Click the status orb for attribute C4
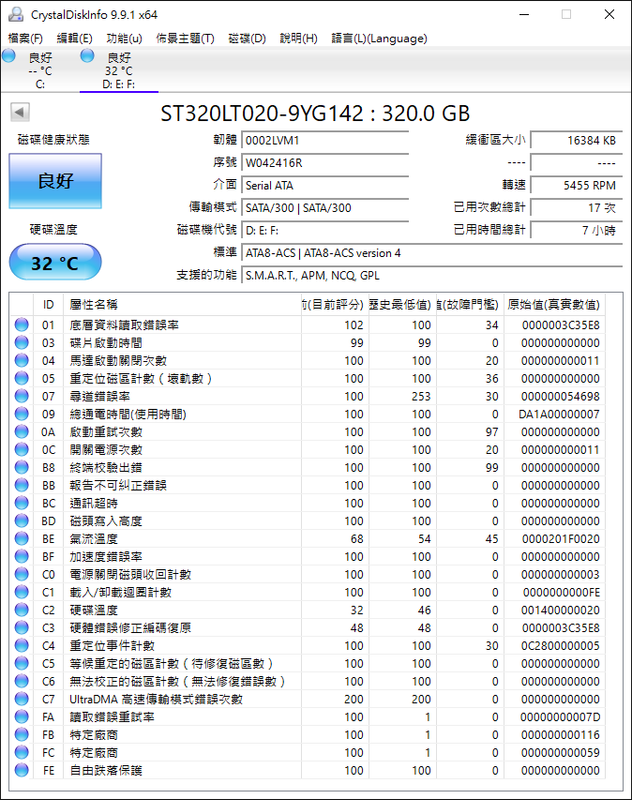Viewport: 632px width, 800px height. point(22,645)
